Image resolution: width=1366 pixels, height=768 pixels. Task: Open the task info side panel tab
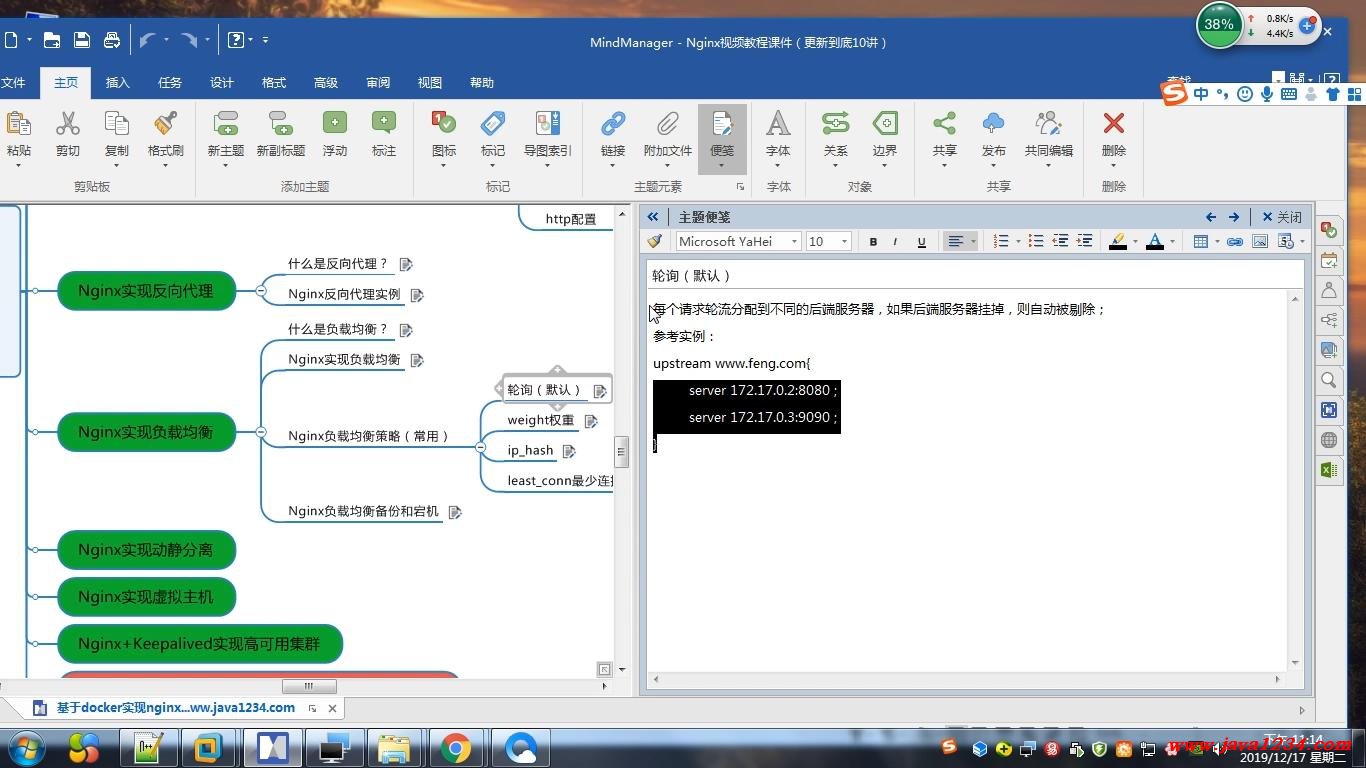tap(1329, 260)
